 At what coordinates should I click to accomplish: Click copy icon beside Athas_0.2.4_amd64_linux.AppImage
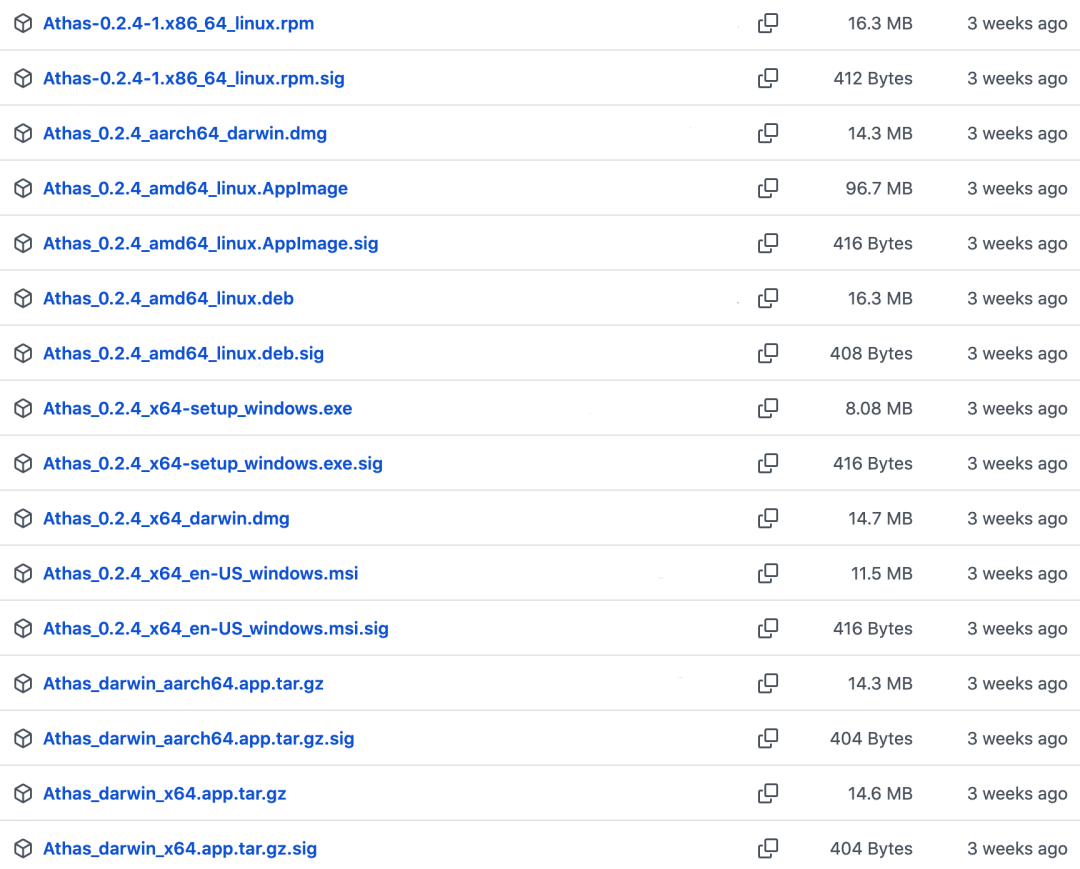point(768,189)
